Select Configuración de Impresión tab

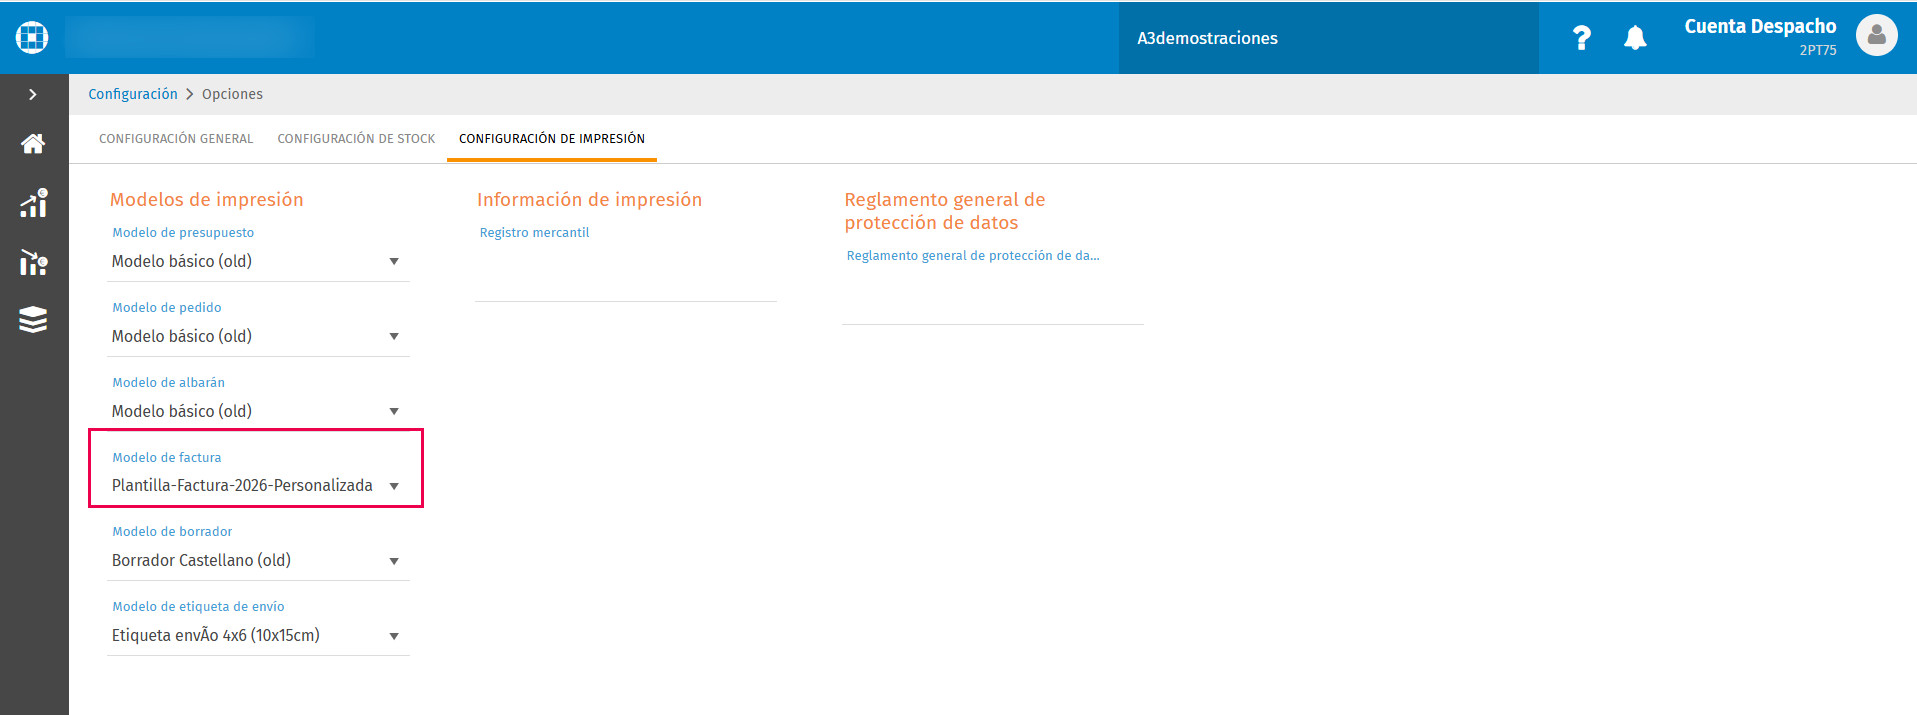click(552, 139)
